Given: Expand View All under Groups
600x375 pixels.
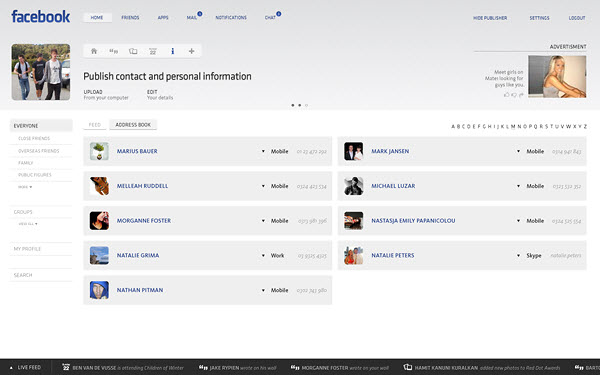Looking at the screenshot, I should [x=28, y=224].
